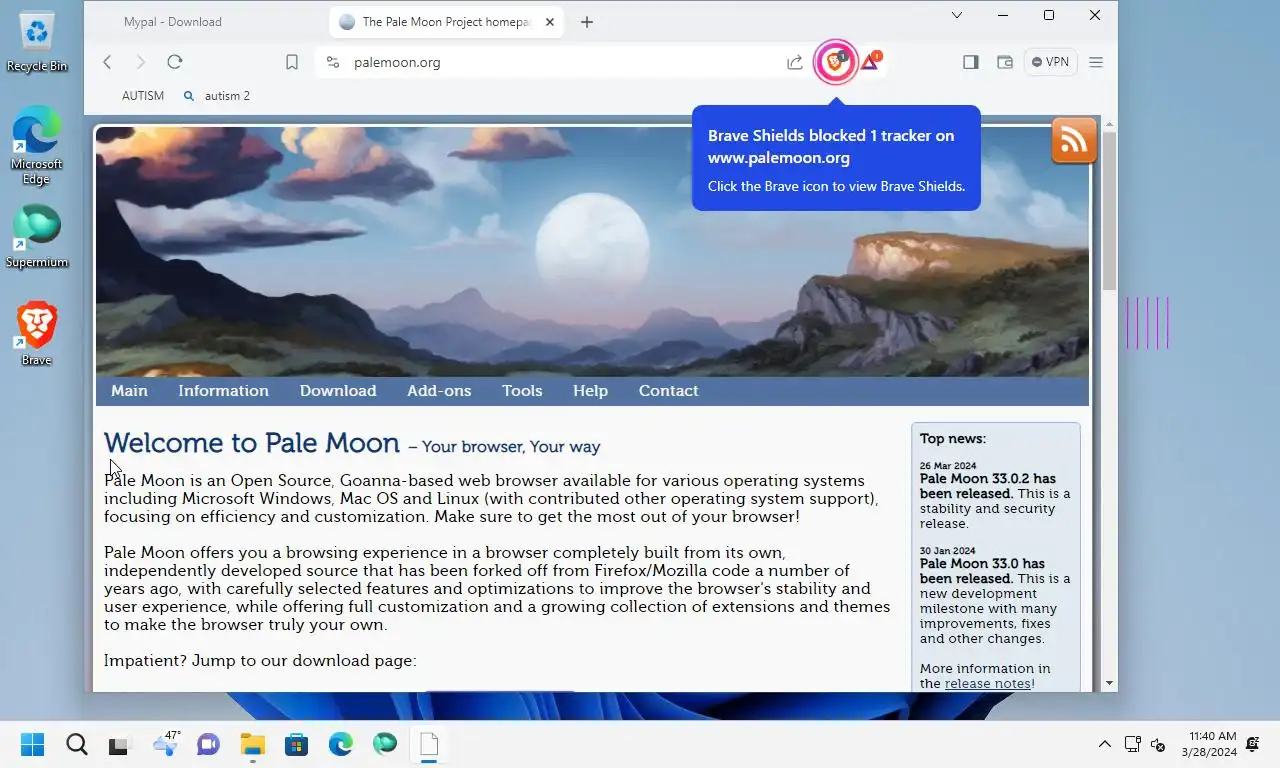
Task: Bookmark this page with the bookmark icon
Action: coord(292,62)
